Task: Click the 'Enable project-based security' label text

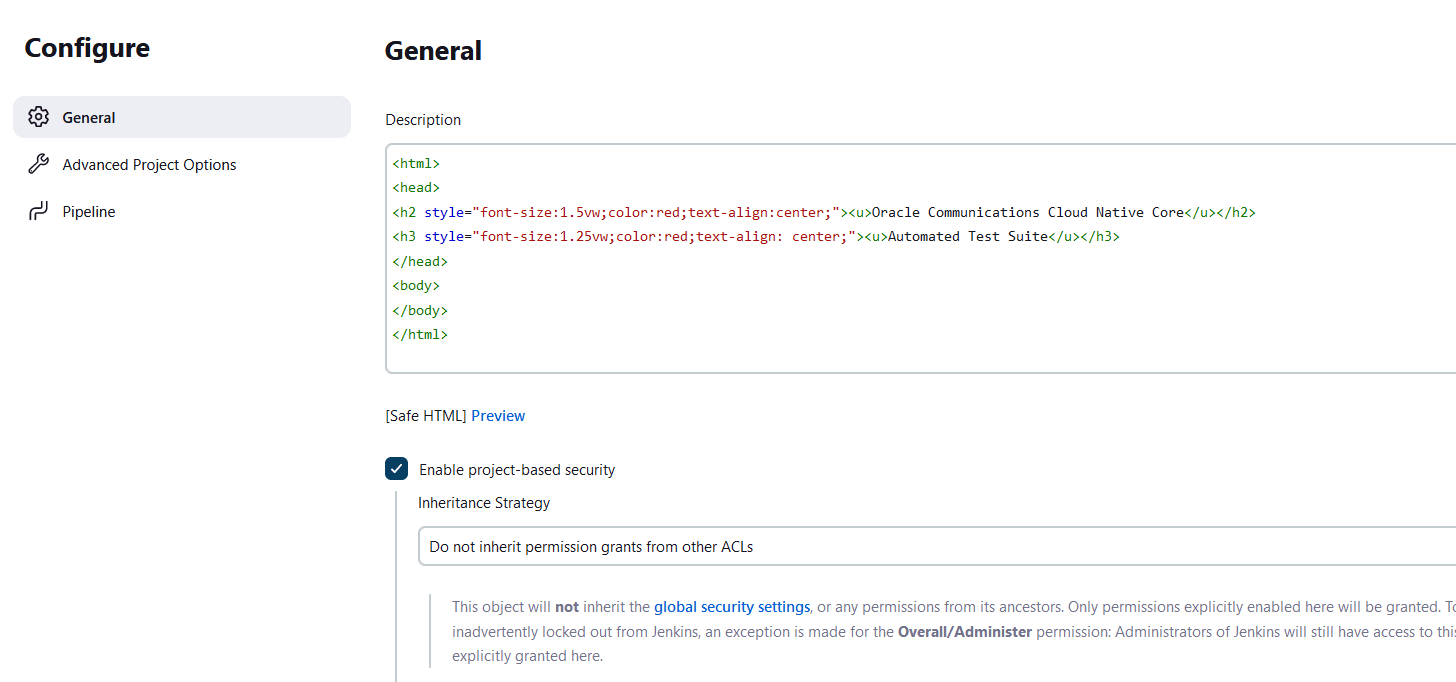Action: click(x=516, y=470)
